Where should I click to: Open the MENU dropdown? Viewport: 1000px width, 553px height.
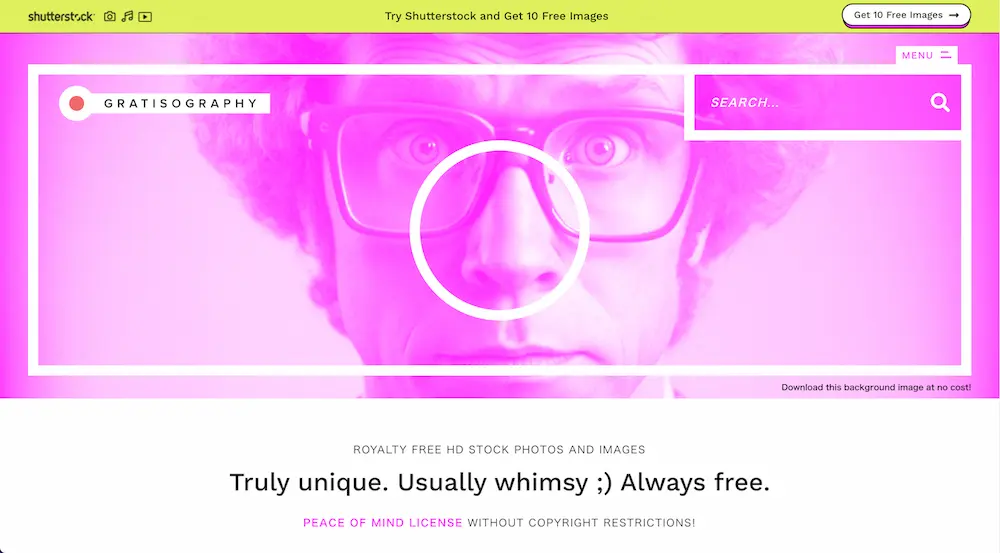click(926, 55)
